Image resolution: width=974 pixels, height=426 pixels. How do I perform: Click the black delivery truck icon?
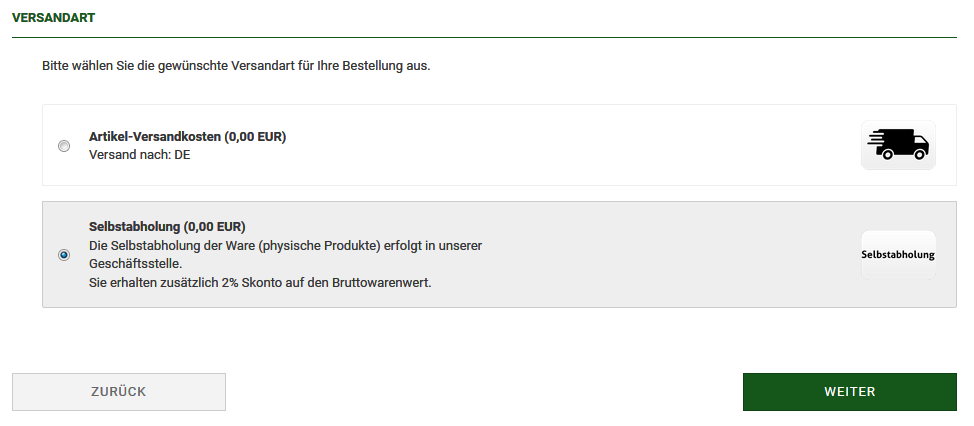(898, 145)
